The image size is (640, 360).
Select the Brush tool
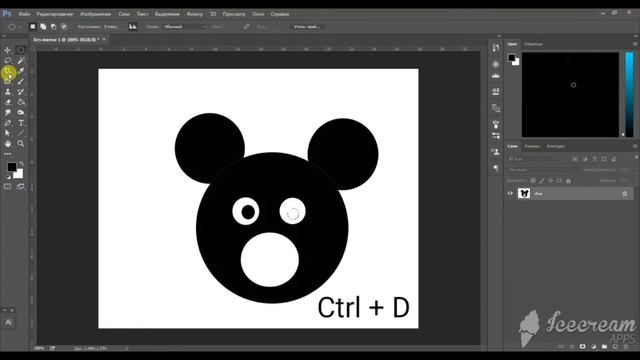(20, 81)
